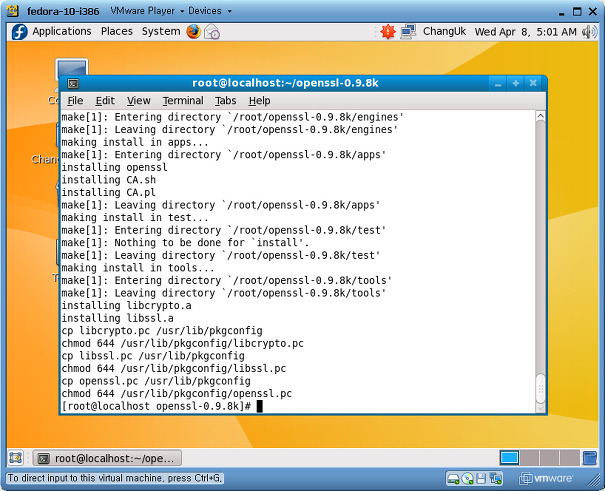Click the VMware floppy device icon

[481, 479]
